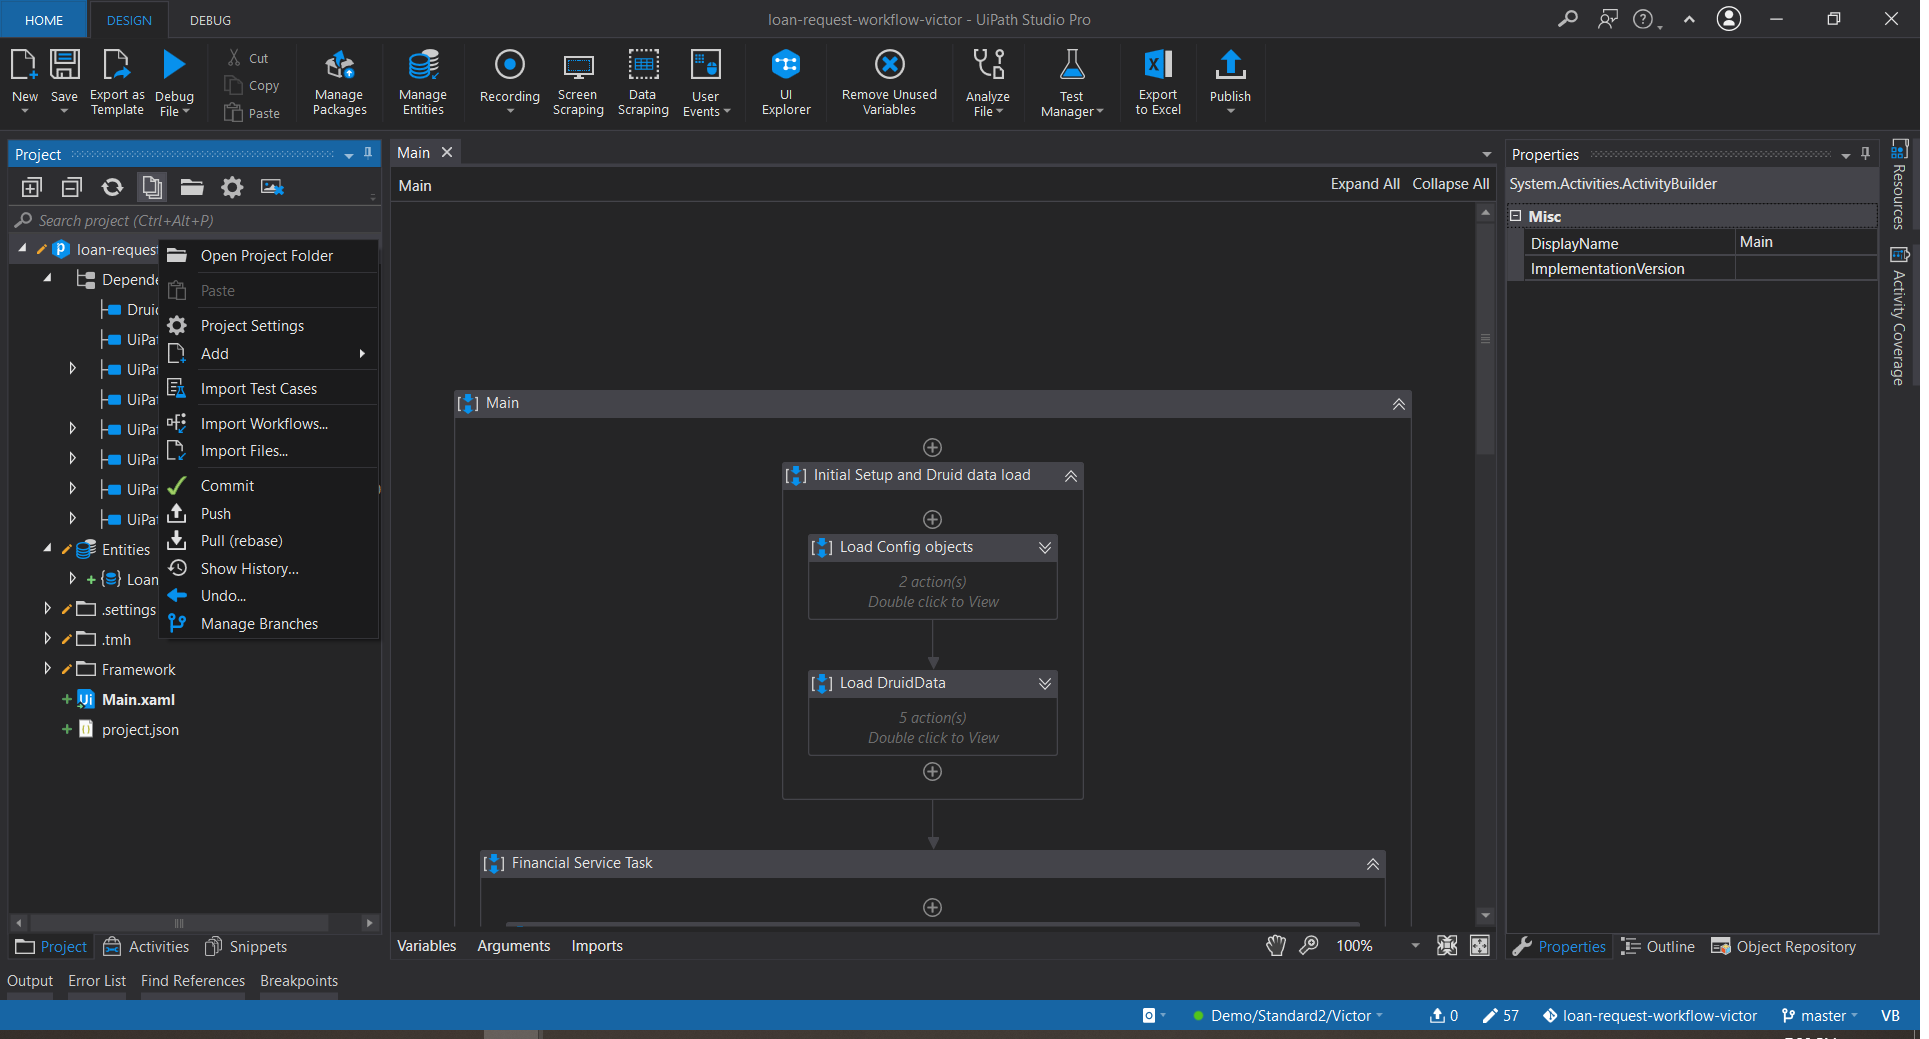The height and width of the screenshot is (1039, 1929).
Task: Click Expand All in designer
Action: (1365, 184)
